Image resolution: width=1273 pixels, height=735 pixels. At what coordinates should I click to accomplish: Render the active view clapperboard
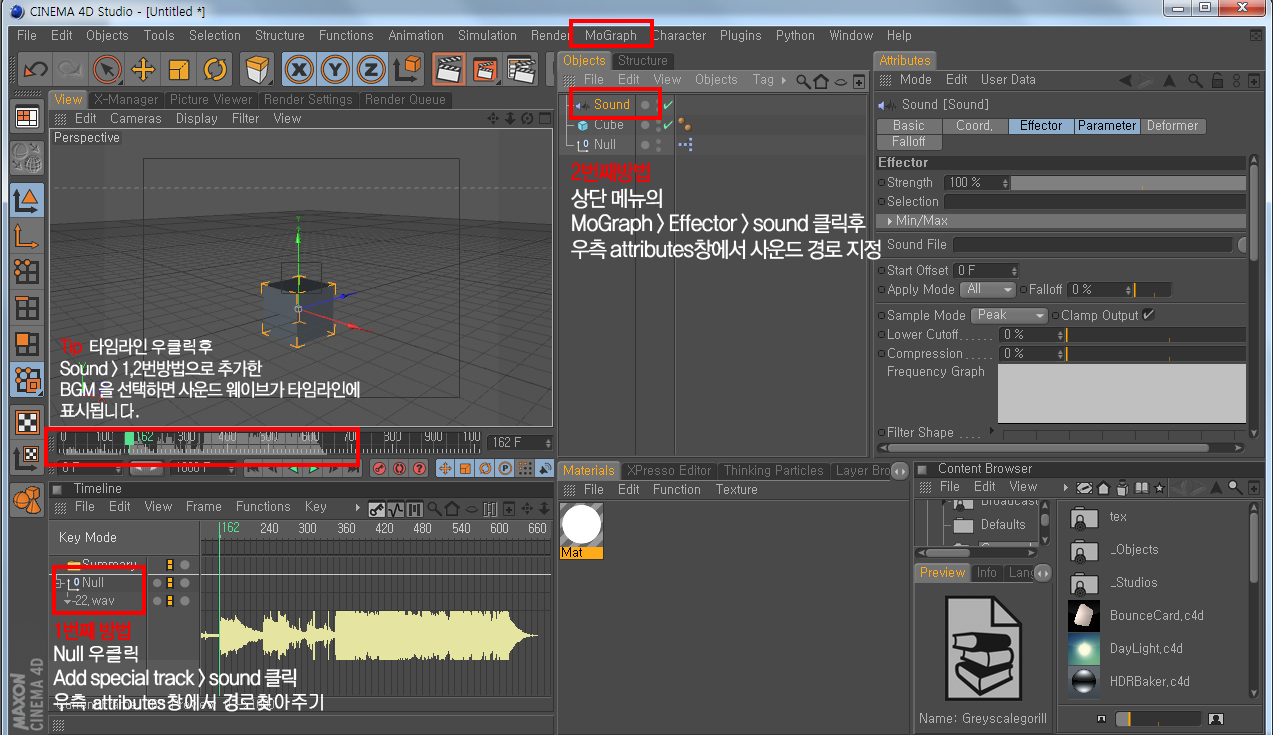coord(449,69)
